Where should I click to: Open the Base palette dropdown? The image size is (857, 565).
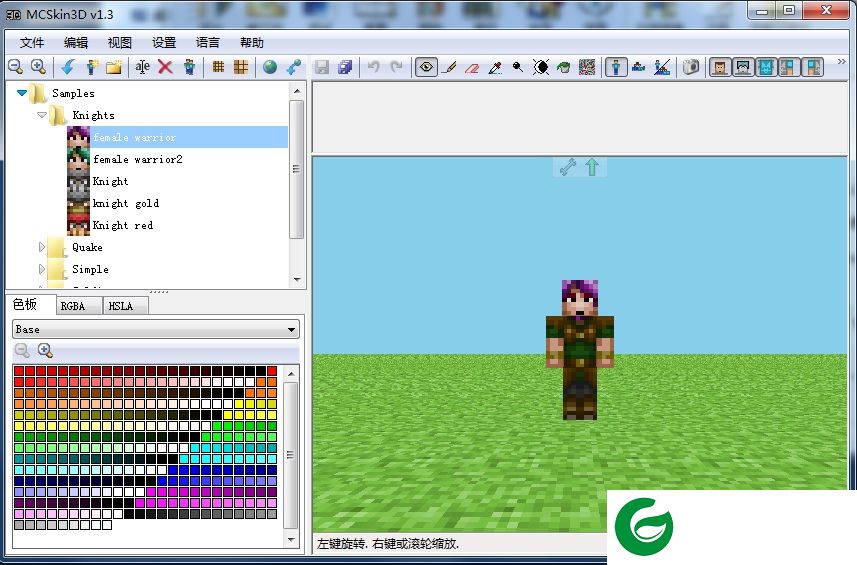click(x=156, y=329)
